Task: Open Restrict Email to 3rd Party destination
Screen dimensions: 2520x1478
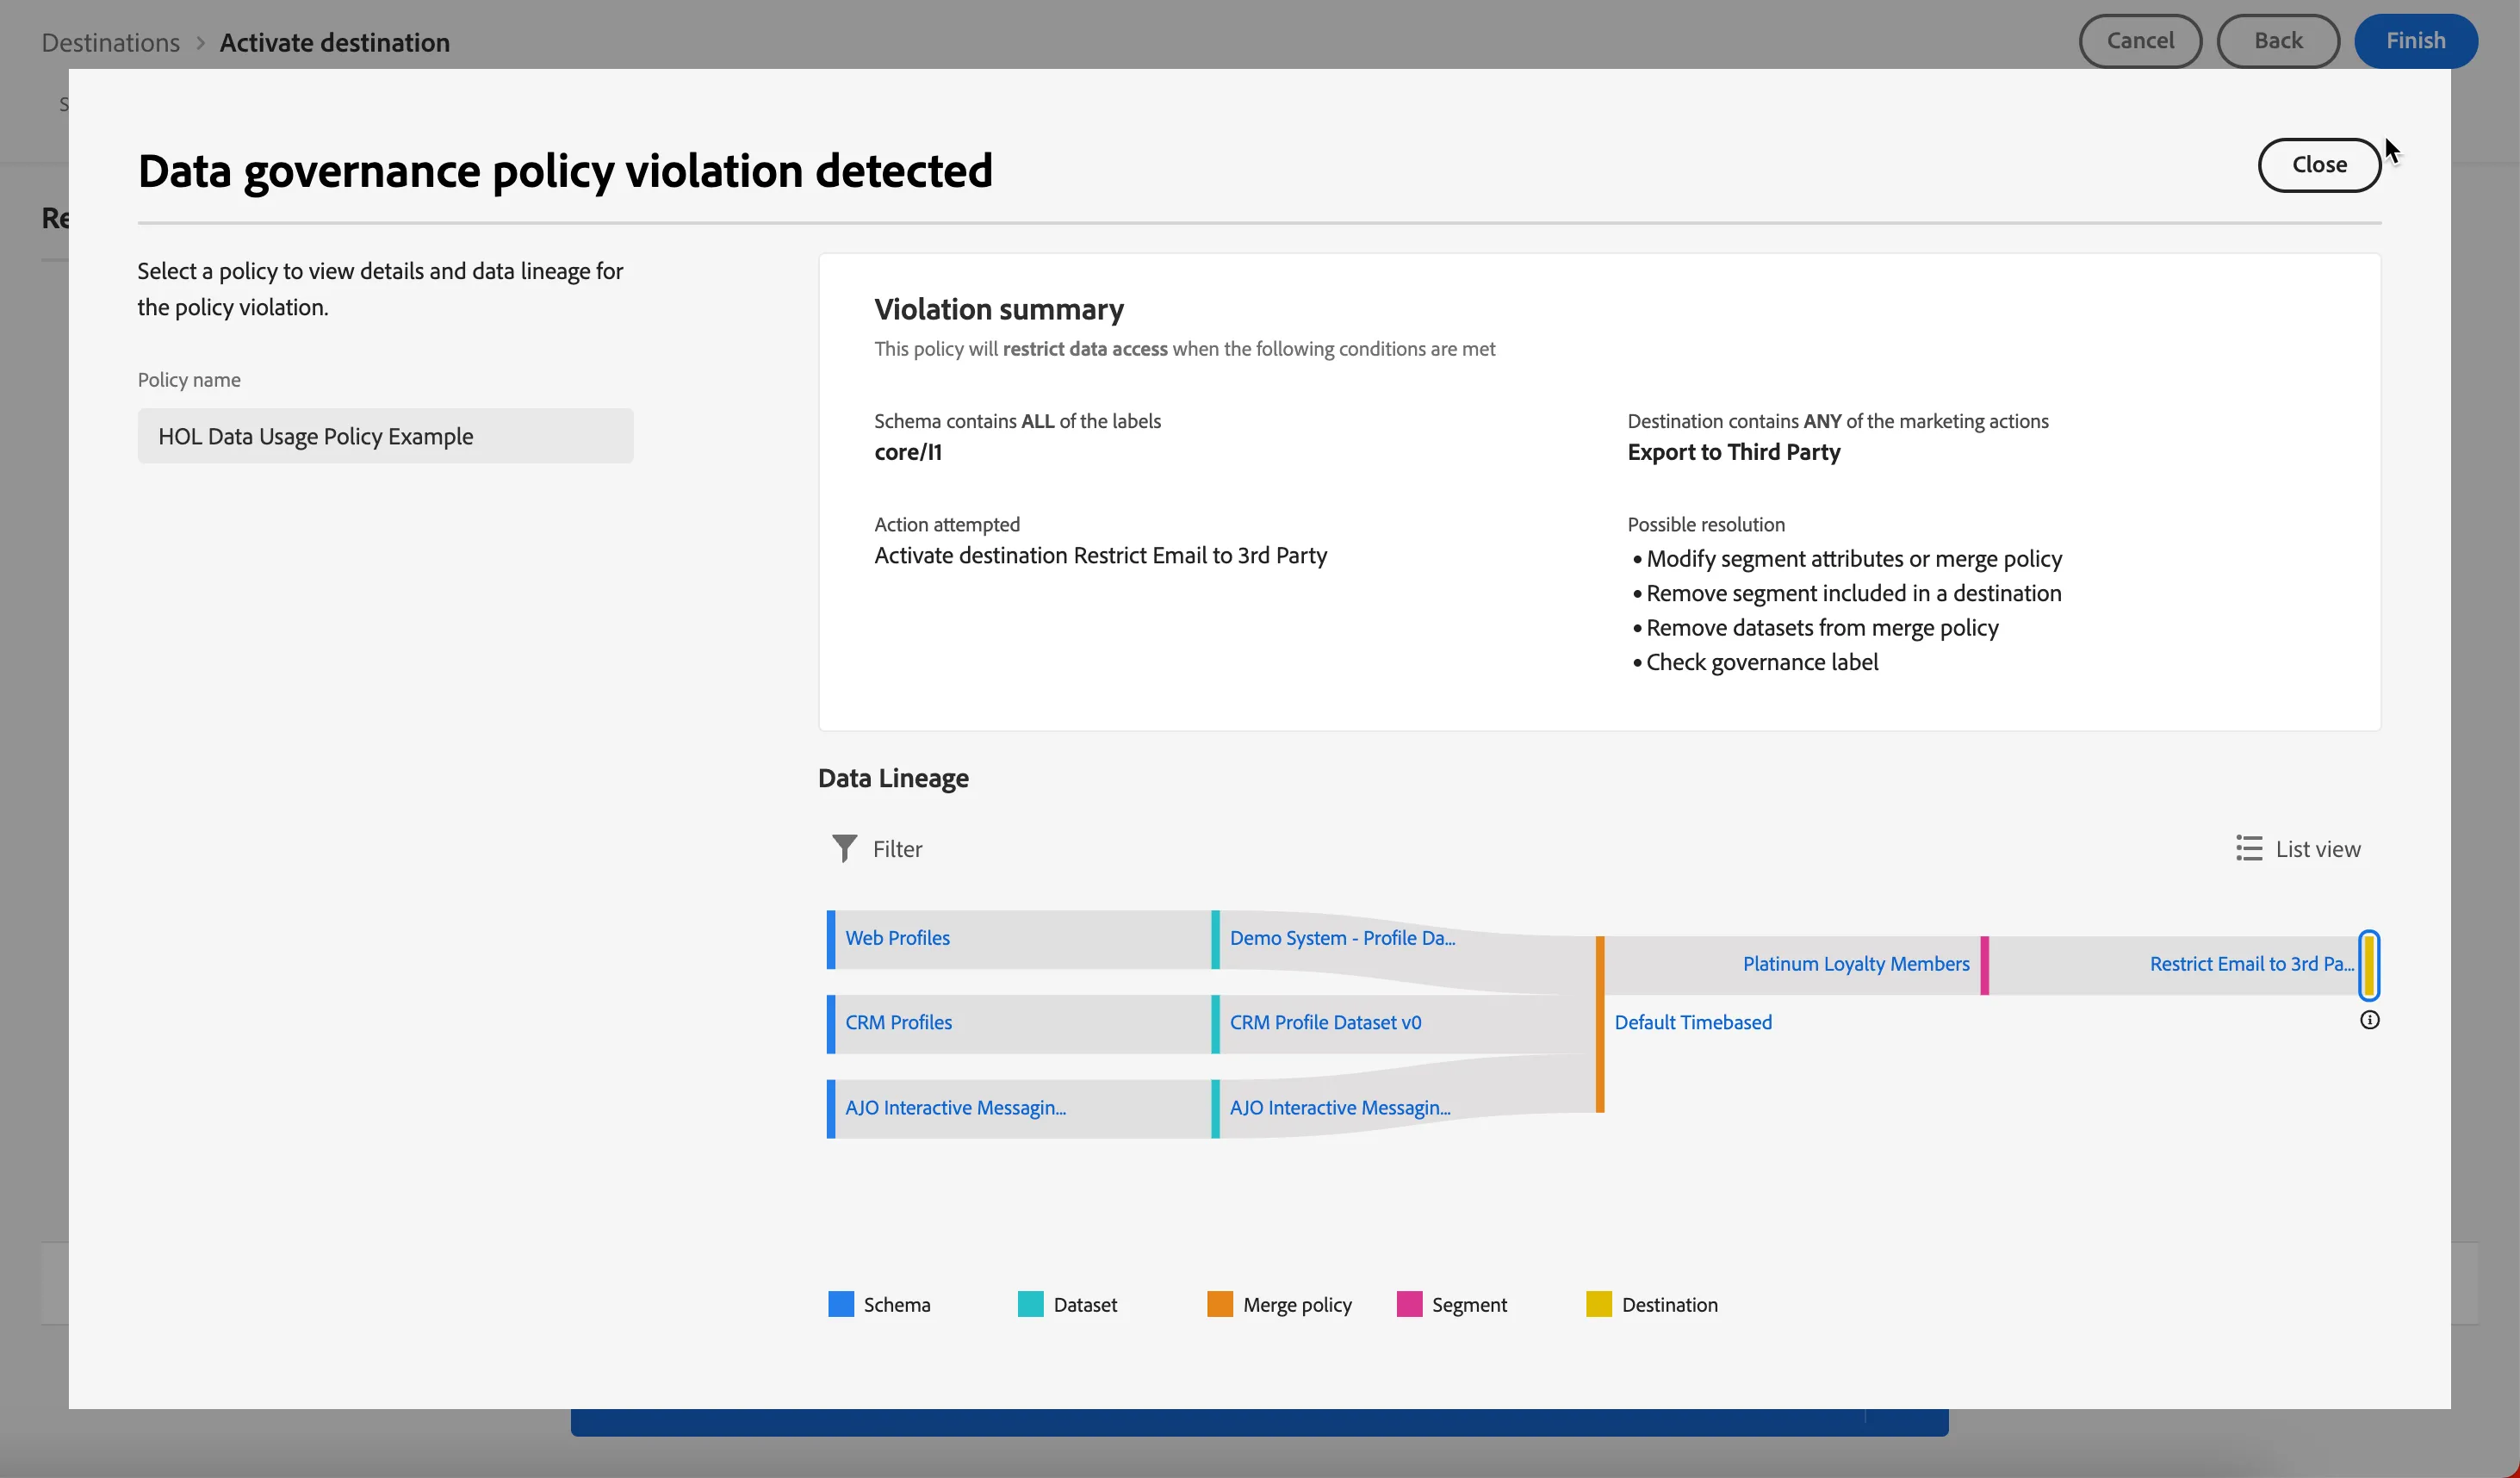Action: (2251, 964)
